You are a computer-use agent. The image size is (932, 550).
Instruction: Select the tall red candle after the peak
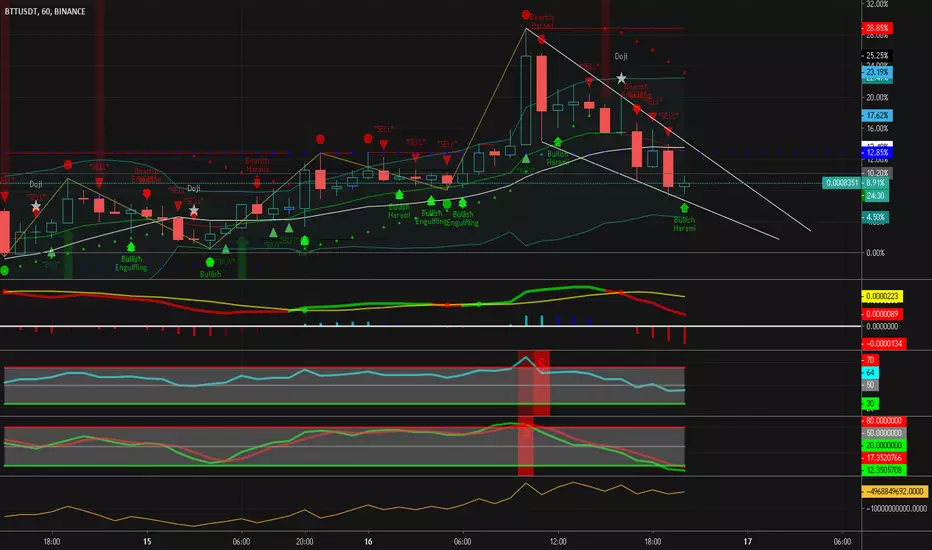541,83
